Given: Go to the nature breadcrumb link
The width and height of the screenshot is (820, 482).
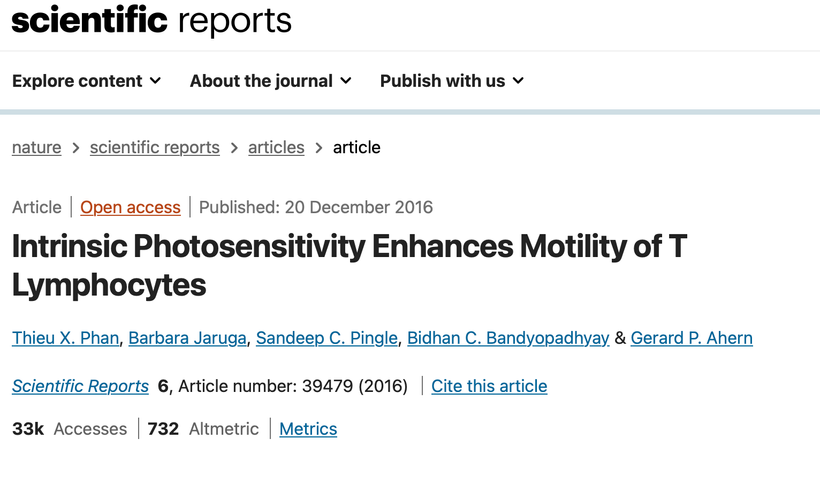Looking at the screenshot, I should 36,147.
